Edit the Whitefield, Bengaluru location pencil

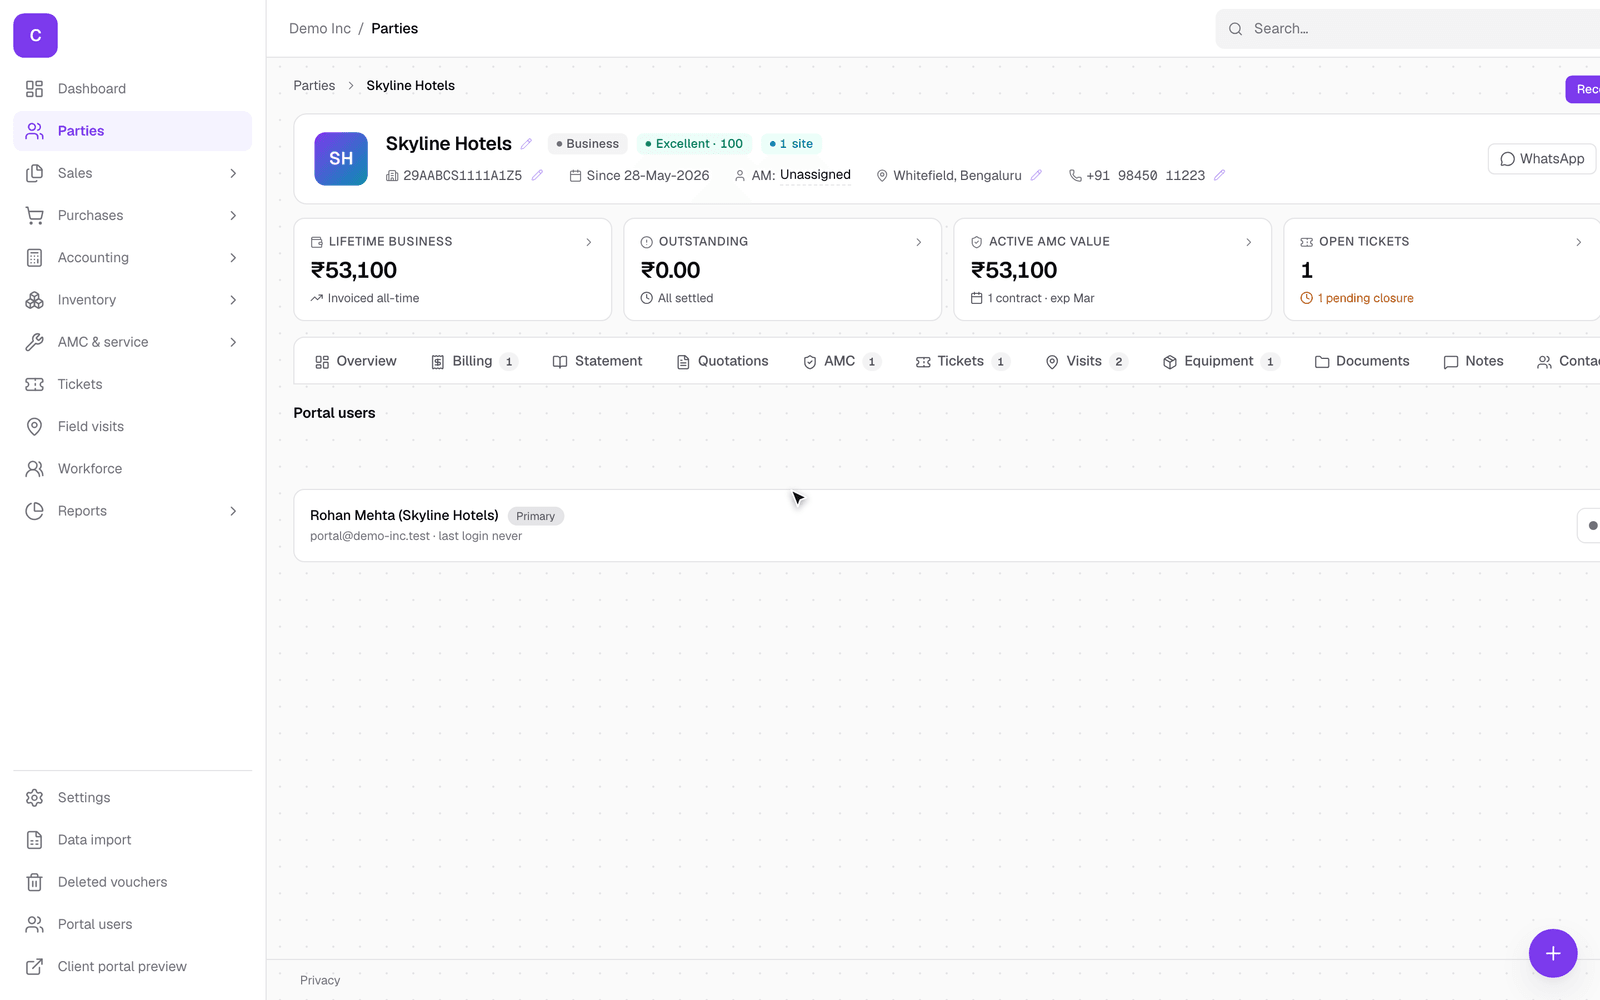[x=1036, y=175]
